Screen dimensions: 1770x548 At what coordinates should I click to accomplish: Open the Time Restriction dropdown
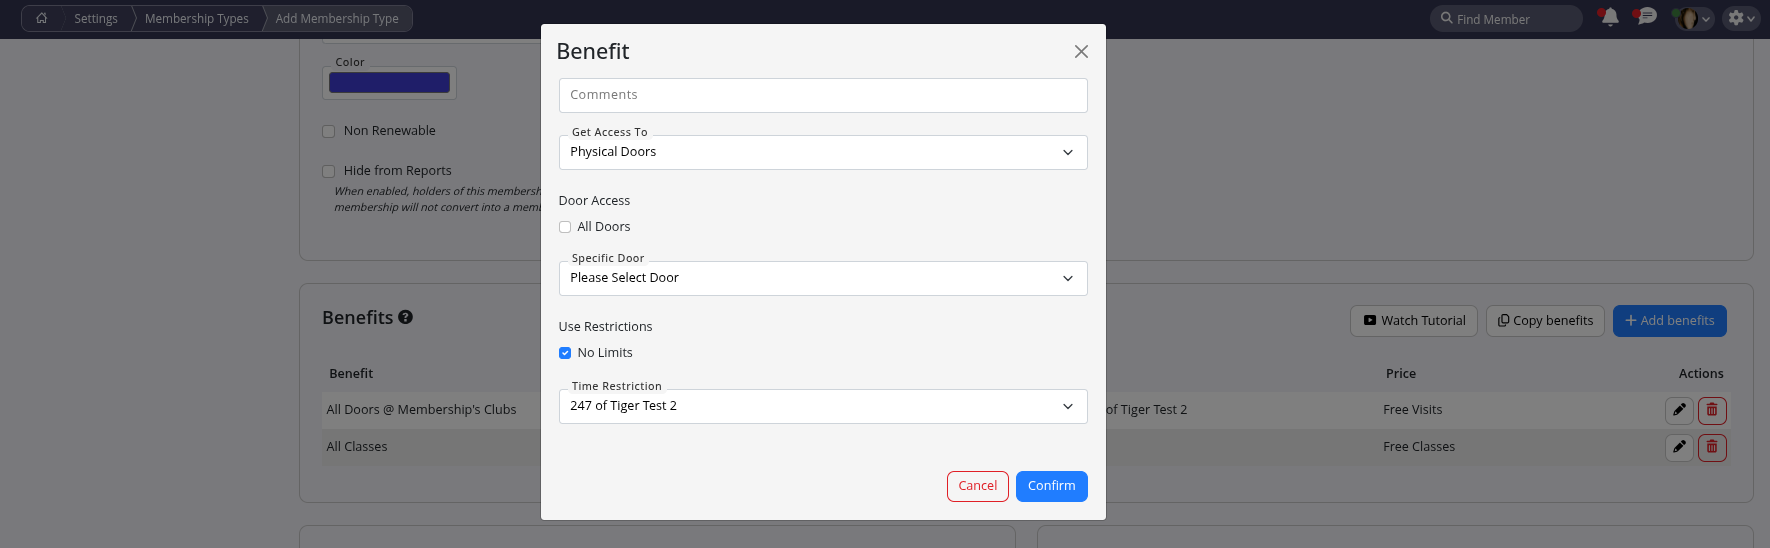(822, 406)
